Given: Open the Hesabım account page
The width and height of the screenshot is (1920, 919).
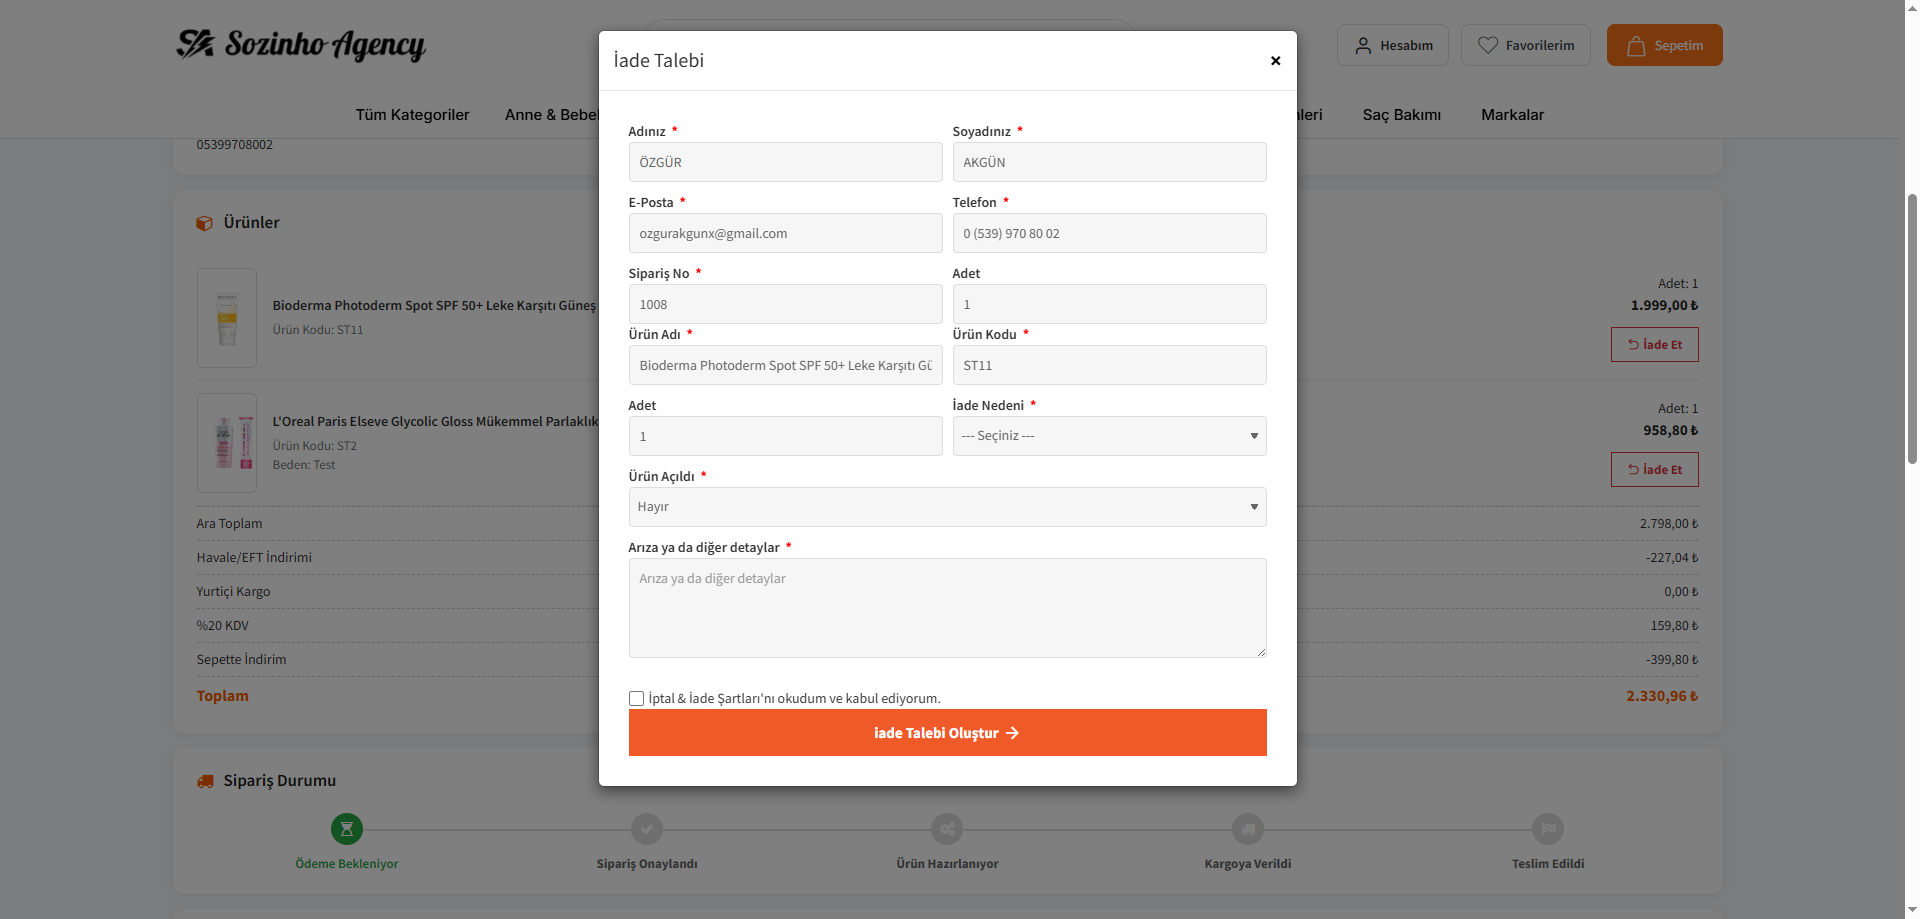Looking at the screenshot, I should 1392,45.
